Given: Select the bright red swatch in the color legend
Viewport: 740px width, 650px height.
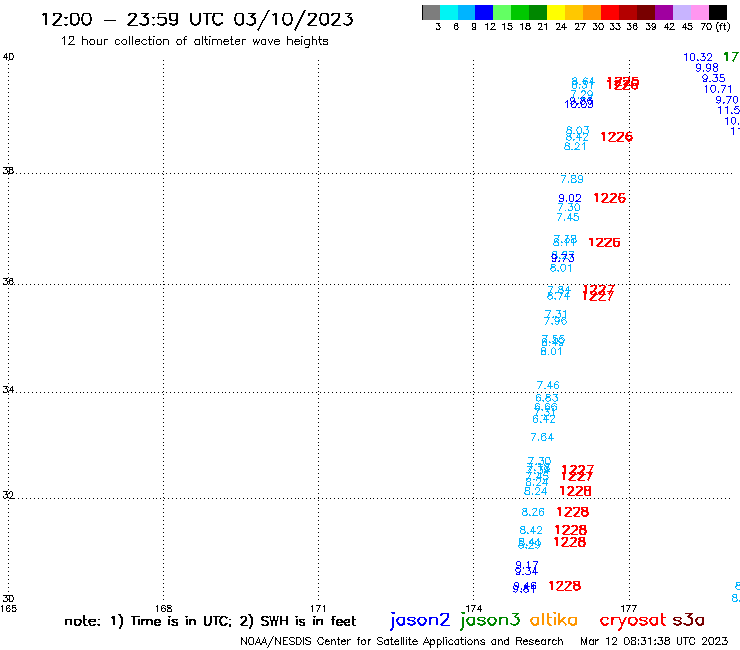Looking at the screenshot, I should [x=610, y=12].
